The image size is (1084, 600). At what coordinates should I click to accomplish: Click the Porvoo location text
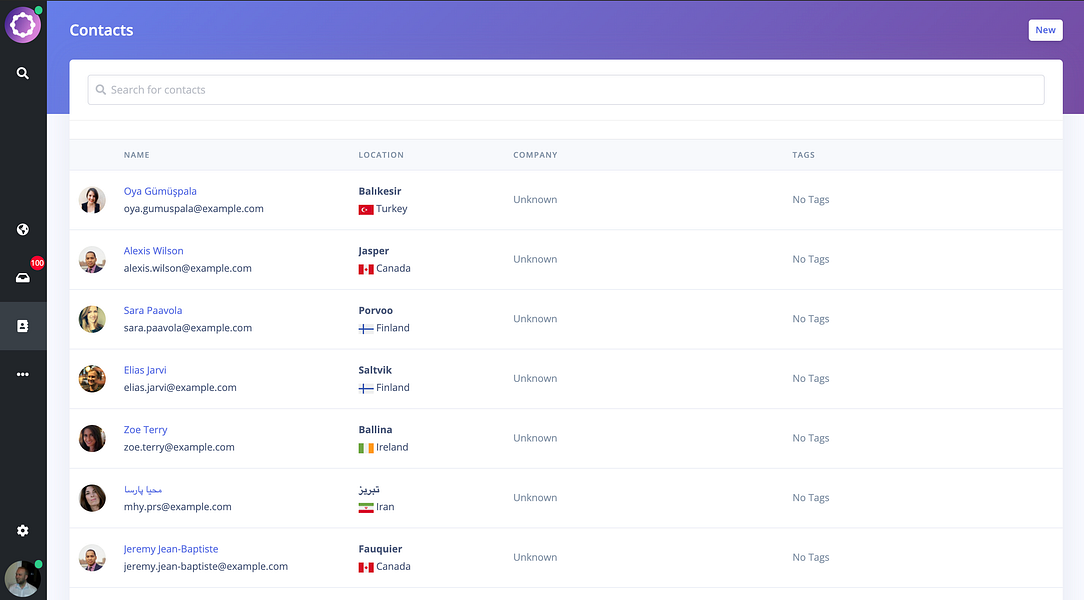point(375,310)
